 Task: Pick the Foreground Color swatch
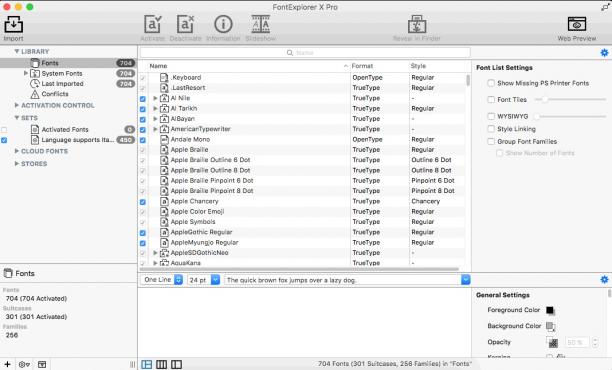click(x=550, y=310)
